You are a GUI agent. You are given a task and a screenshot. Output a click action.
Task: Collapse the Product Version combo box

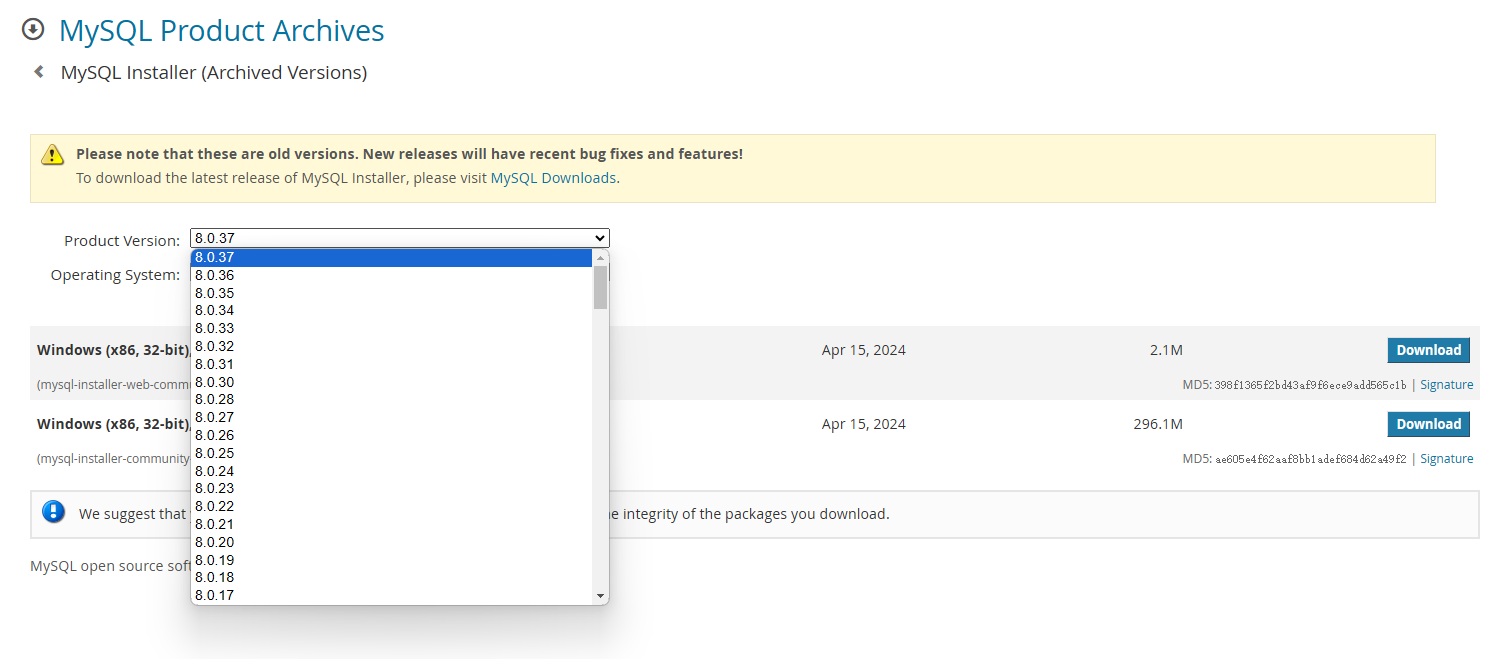pos(400,238)
